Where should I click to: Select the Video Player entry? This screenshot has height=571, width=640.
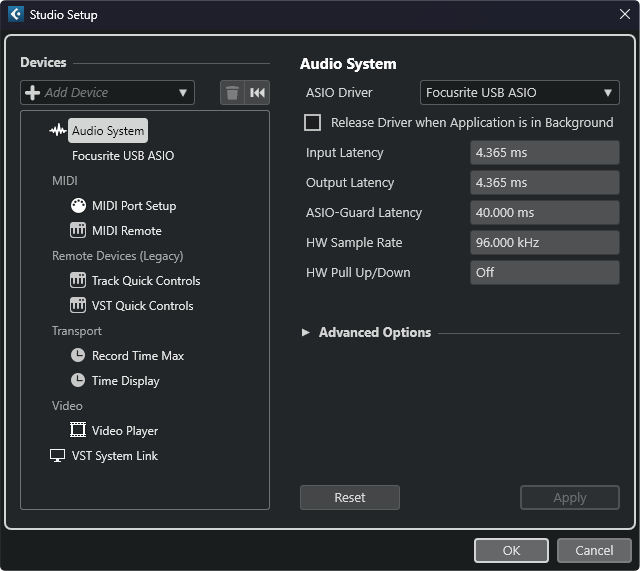point(124,431)
